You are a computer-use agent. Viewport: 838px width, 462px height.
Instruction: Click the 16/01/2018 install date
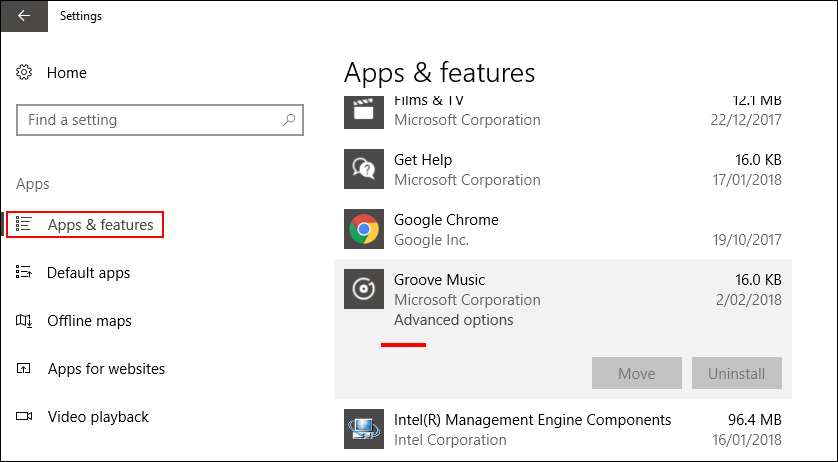747,440
